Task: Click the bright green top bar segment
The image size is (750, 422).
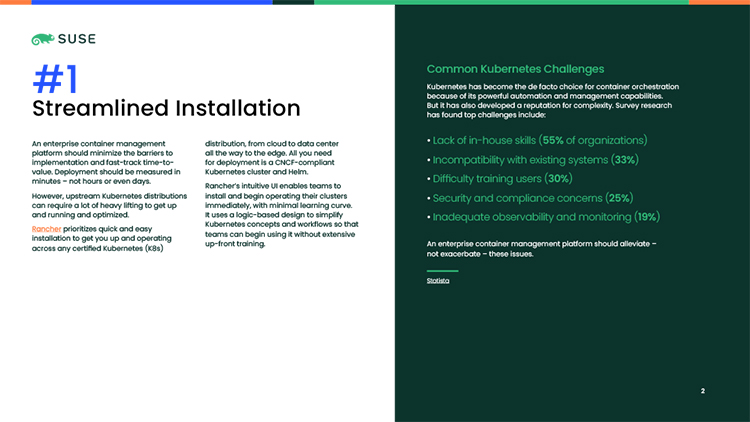Action: coord(500,2)
